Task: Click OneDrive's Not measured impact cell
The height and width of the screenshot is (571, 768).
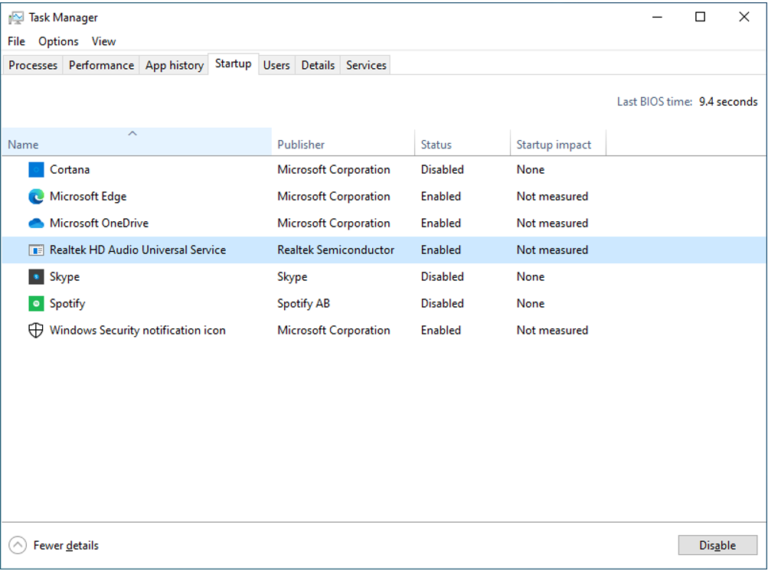Action: click(x=552, y=223)
